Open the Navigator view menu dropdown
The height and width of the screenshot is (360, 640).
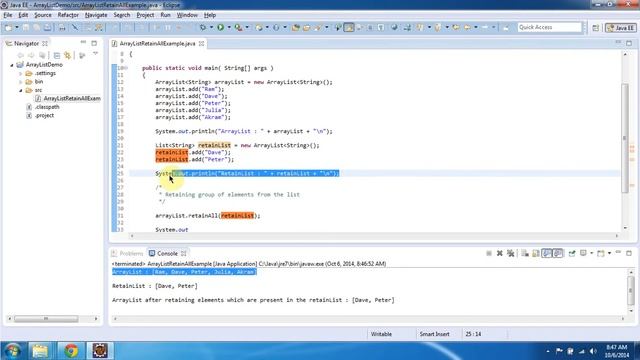[96, 54]
